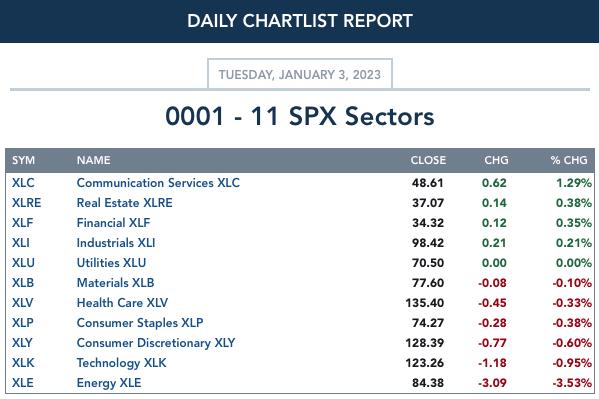Click the CLOSE column header
This screenshot has height=399, width=599.
pos(428,160)
